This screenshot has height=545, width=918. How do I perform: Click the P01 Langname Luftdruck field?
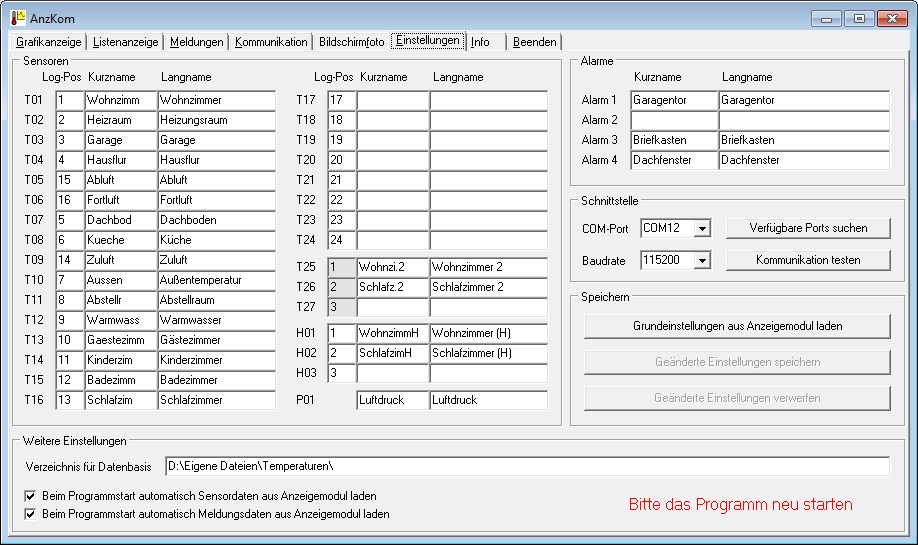[x=488, y=400]
